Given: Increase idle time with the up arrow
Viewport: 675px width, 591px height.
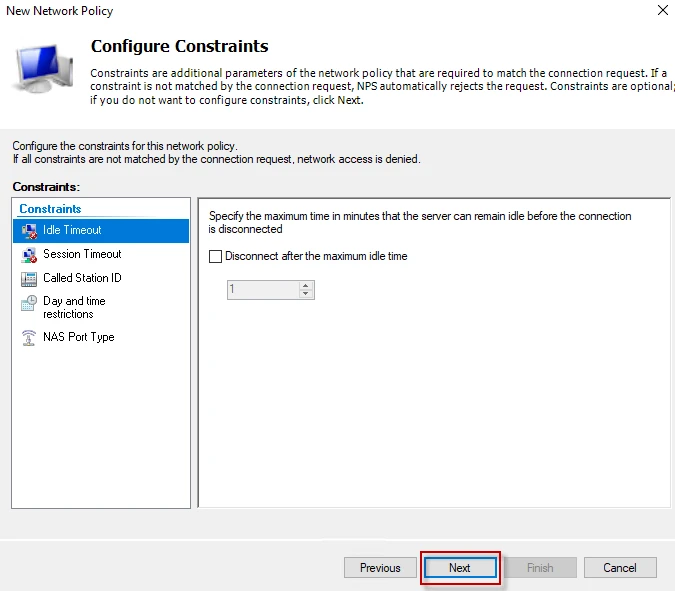Looking at the screenshot, I should pos(306,284).
